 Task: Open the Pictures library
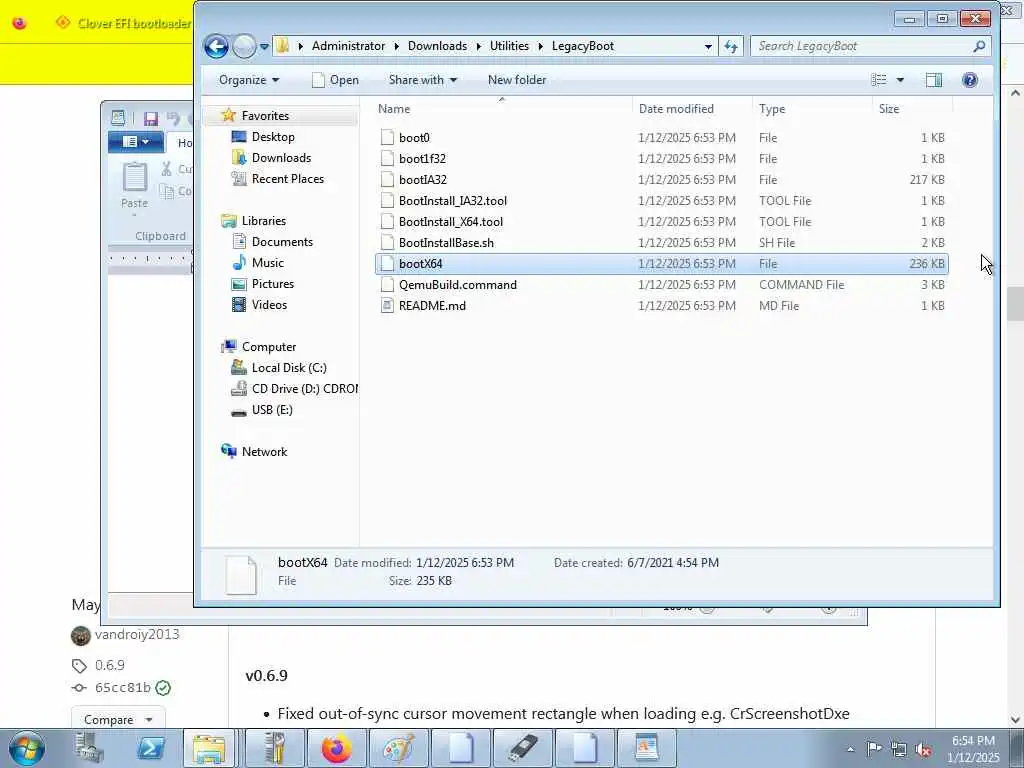coord(272,283)
